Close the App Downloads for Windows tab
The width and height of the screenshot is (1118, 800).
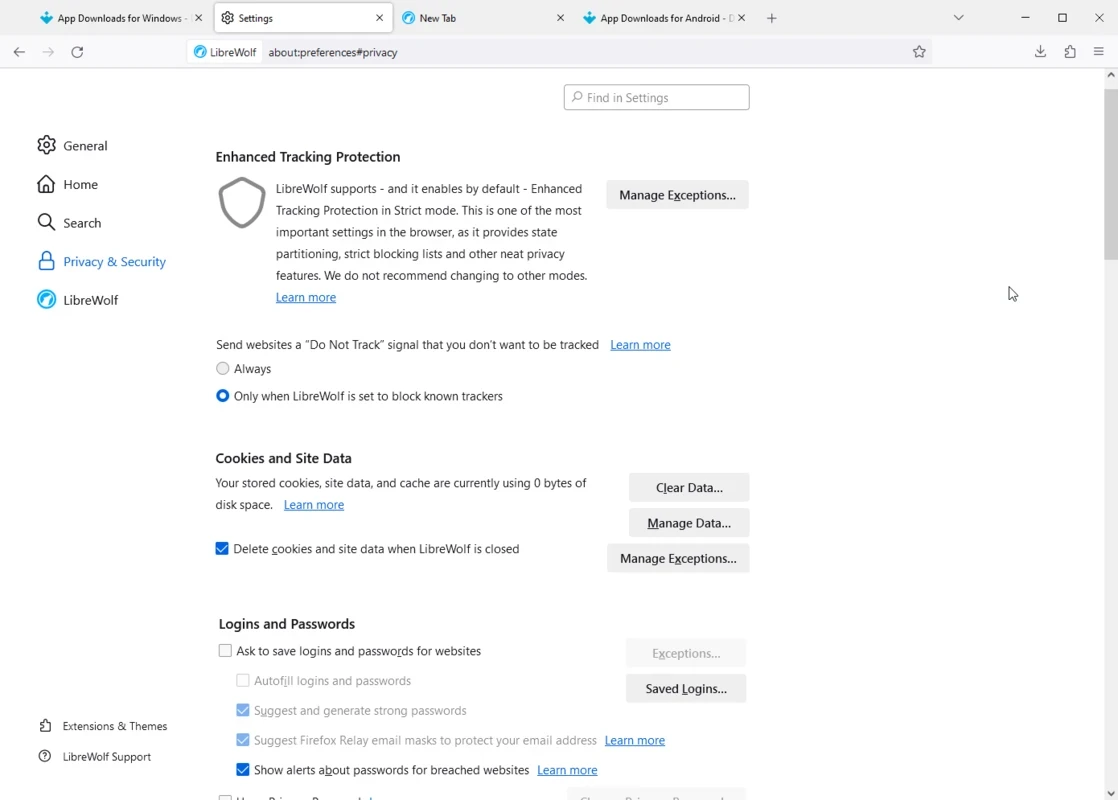(x=199, y=19)
